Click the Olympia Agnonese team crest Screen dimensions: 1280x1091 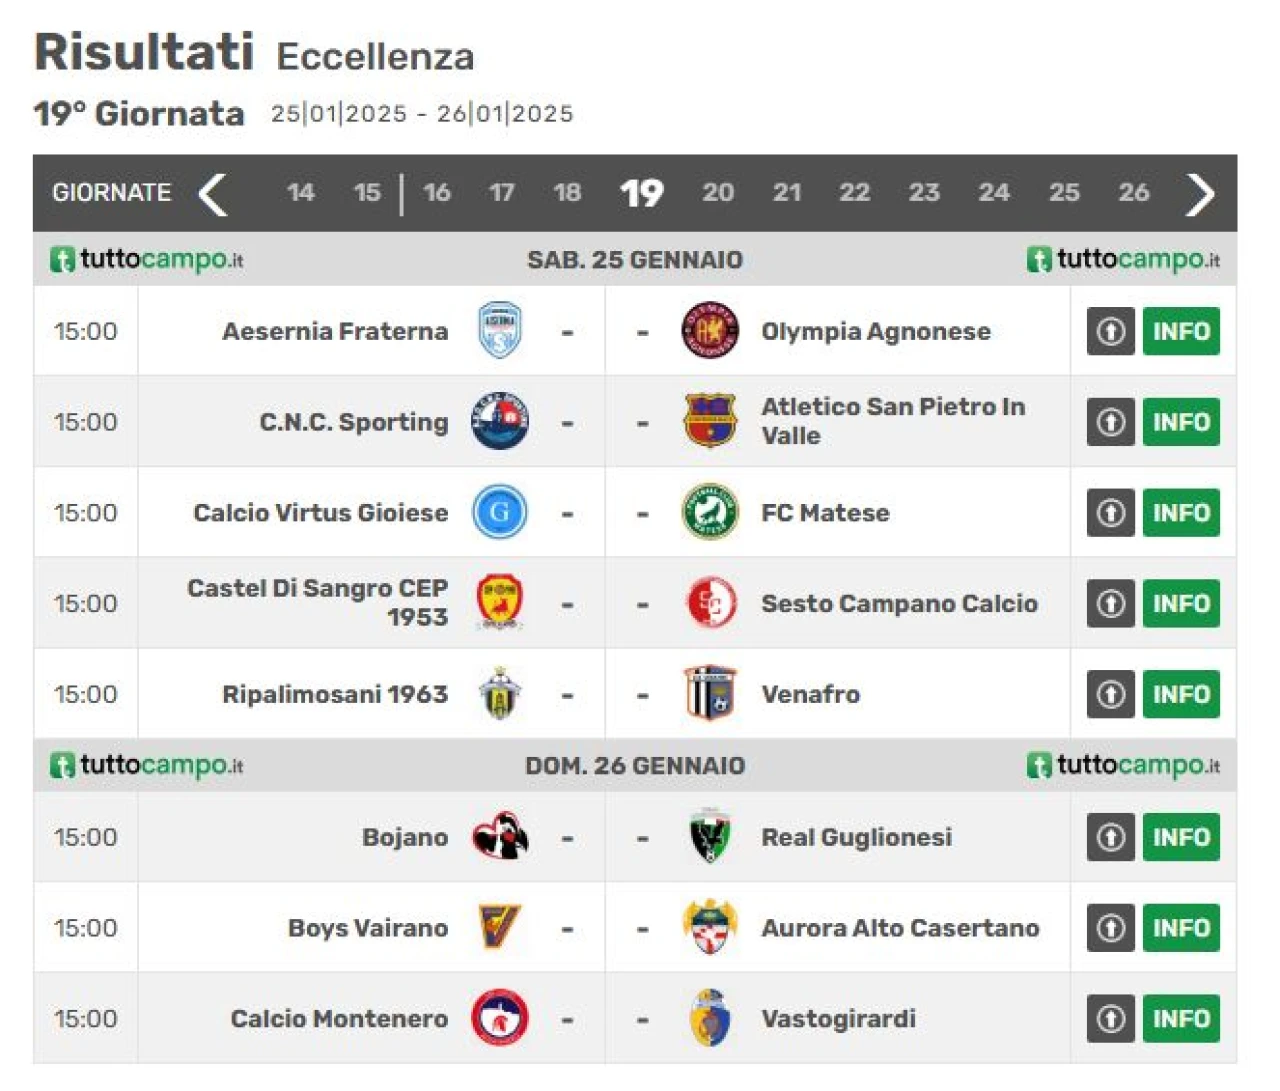click(x=710, y=331)
